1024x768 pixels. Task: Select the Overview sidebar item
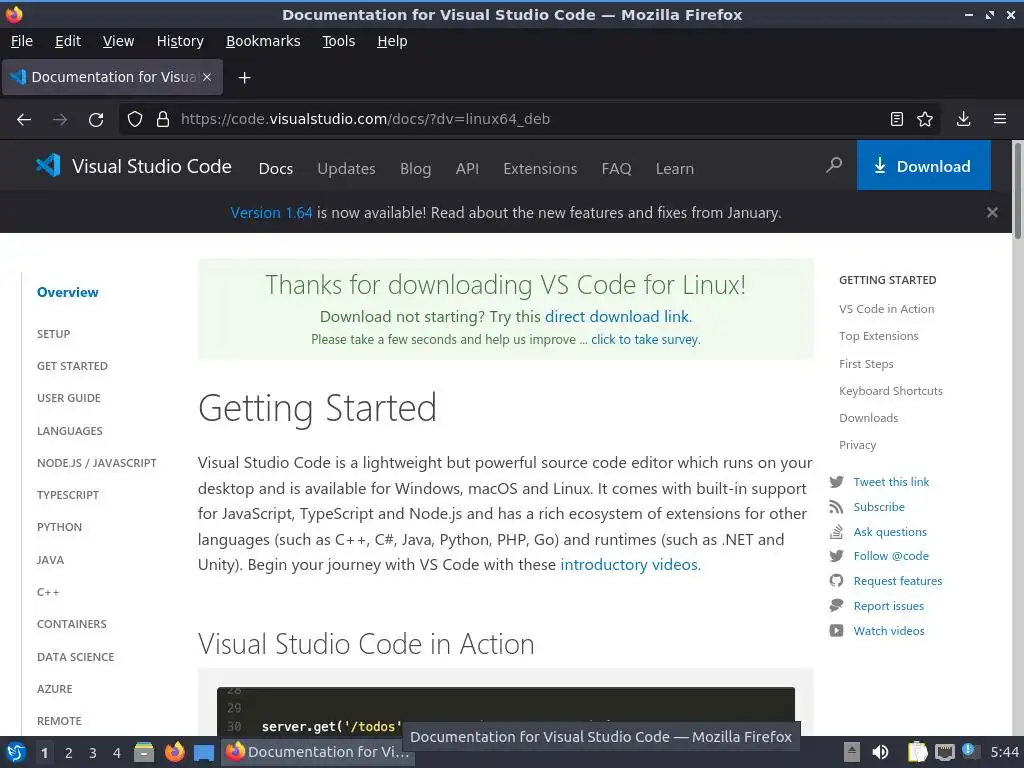coord(68,293)
